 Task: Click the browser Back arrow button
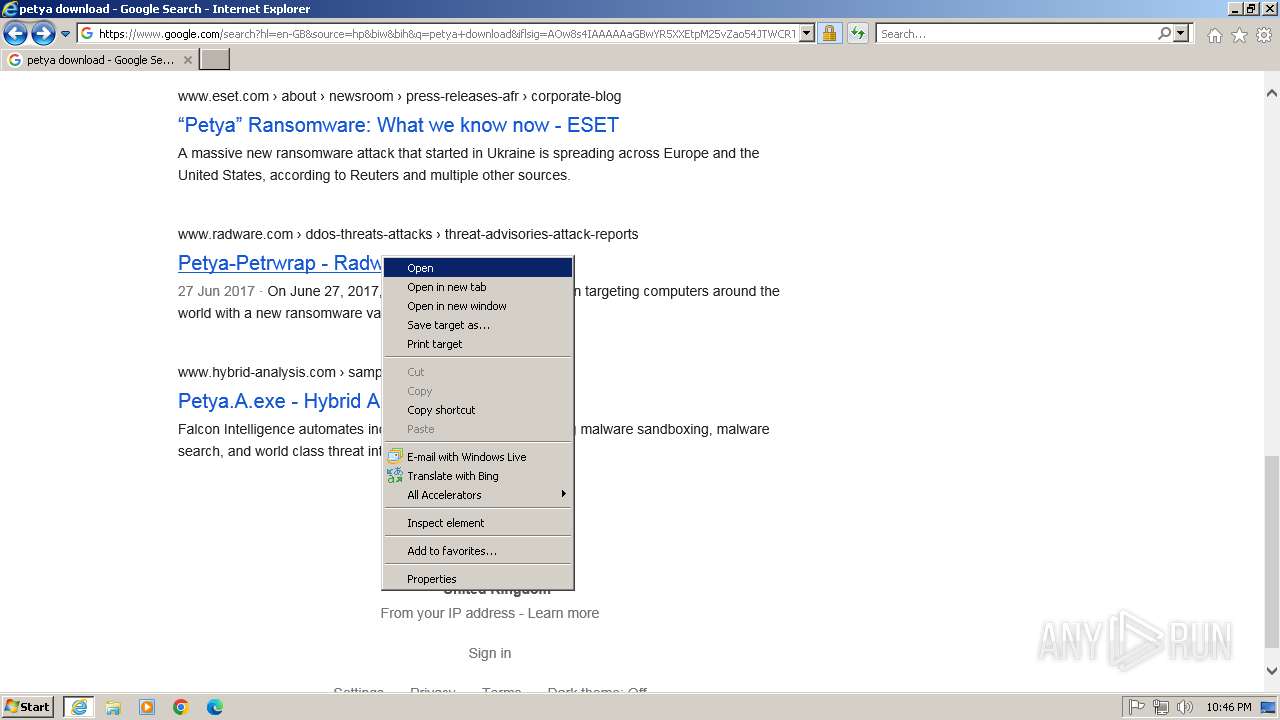pos(15,34)
